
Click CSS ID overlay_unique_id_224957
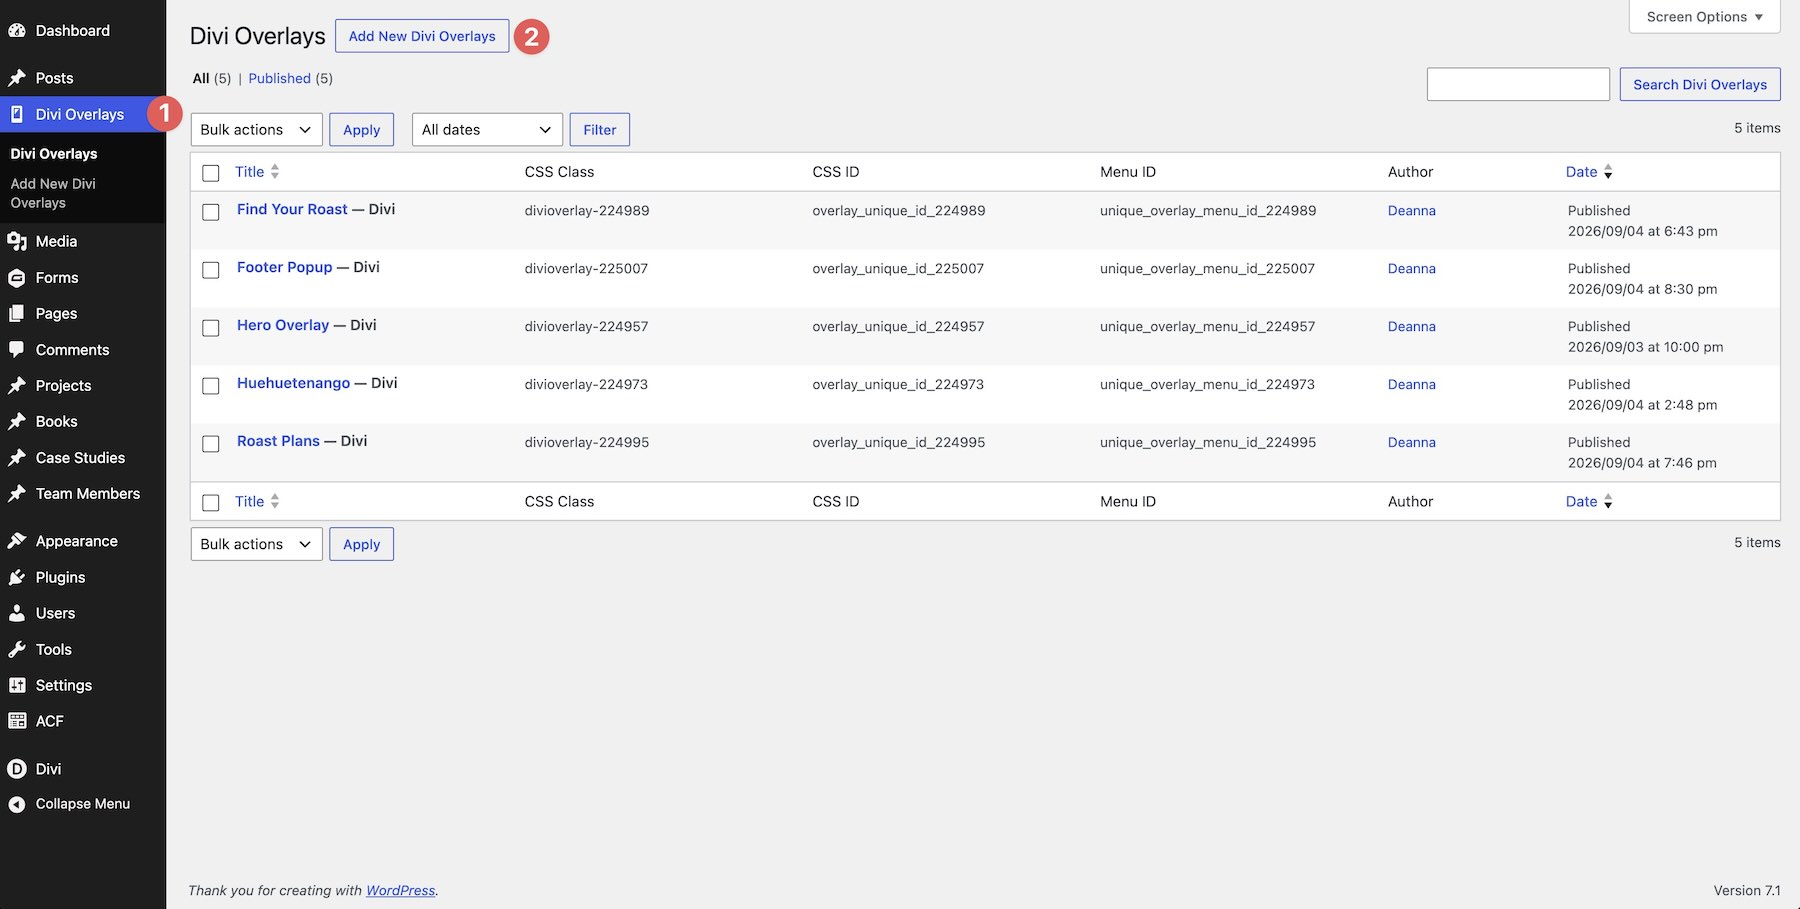898,327
